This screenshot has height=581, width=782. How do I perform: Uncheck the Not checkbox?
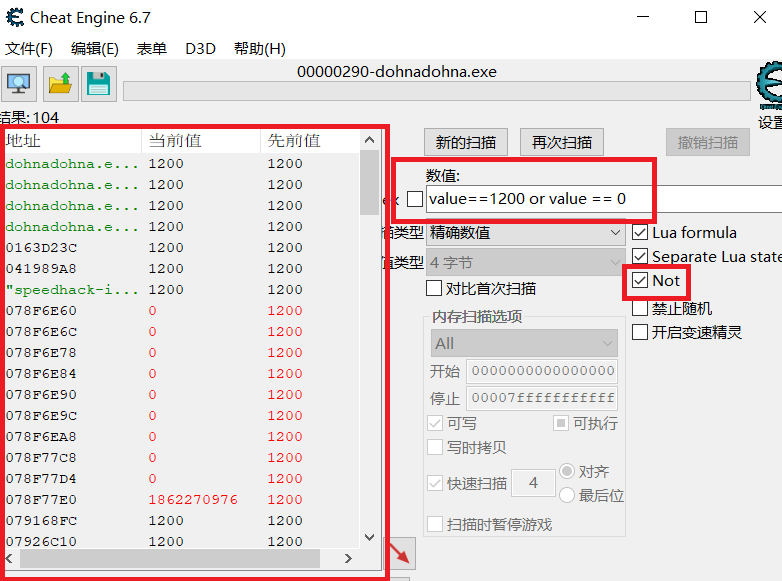(640, 281)
